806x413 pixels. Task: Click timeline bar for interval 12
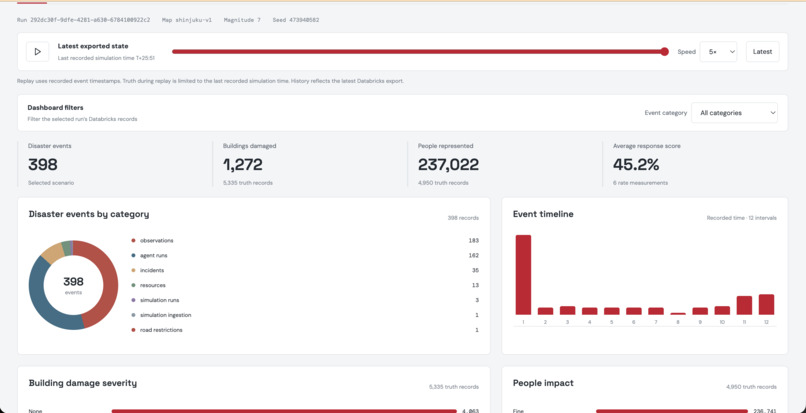pos(766,304)
